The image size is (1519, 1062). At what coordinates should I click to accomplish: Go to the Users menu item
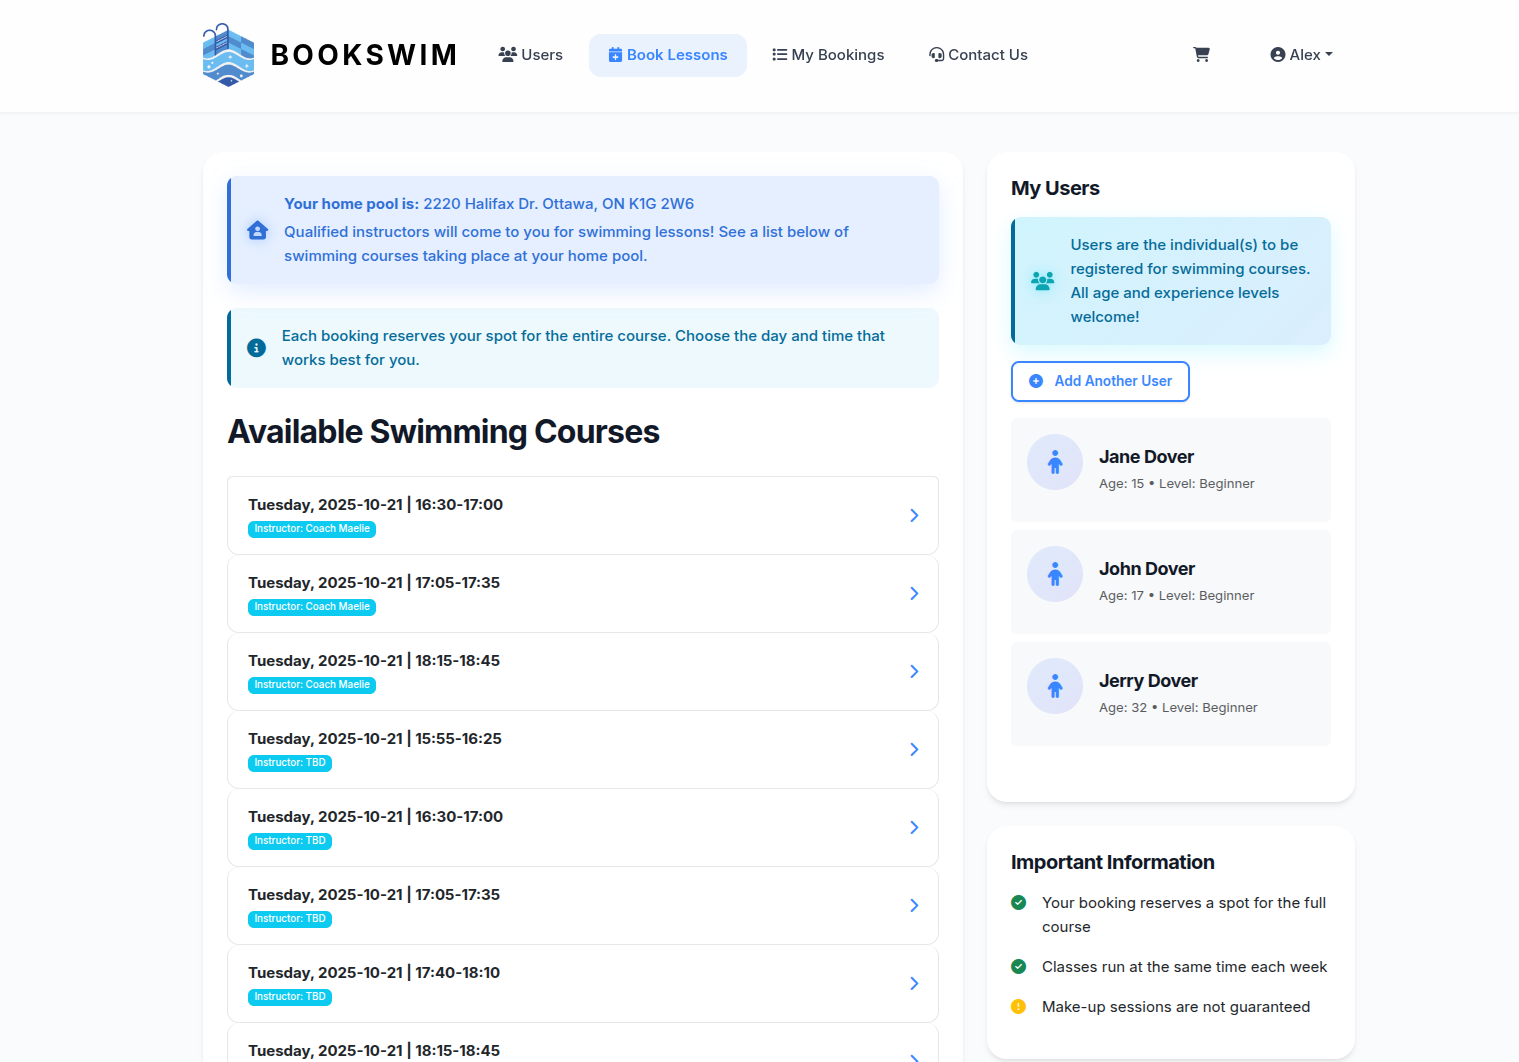[x=531, y=55]
